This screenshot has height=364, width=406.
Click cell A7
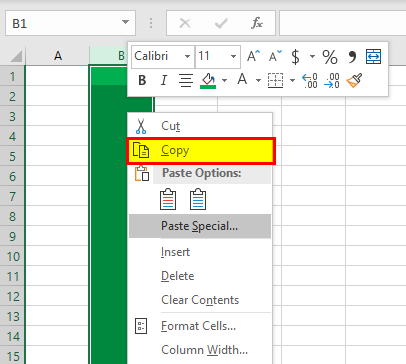(x=57, y=196)
